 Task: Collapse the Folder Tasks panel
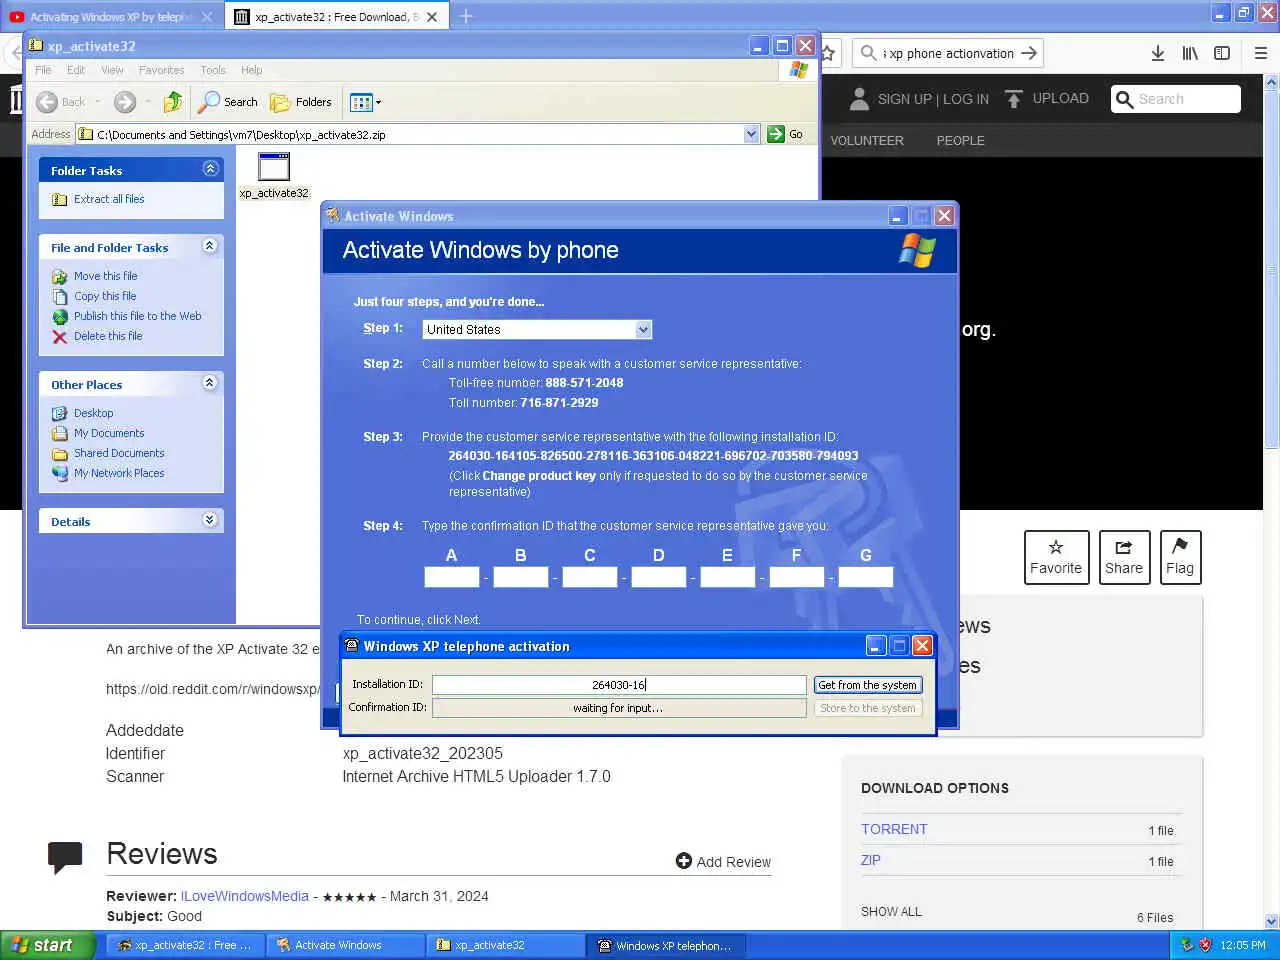click(x=210, y=169)
